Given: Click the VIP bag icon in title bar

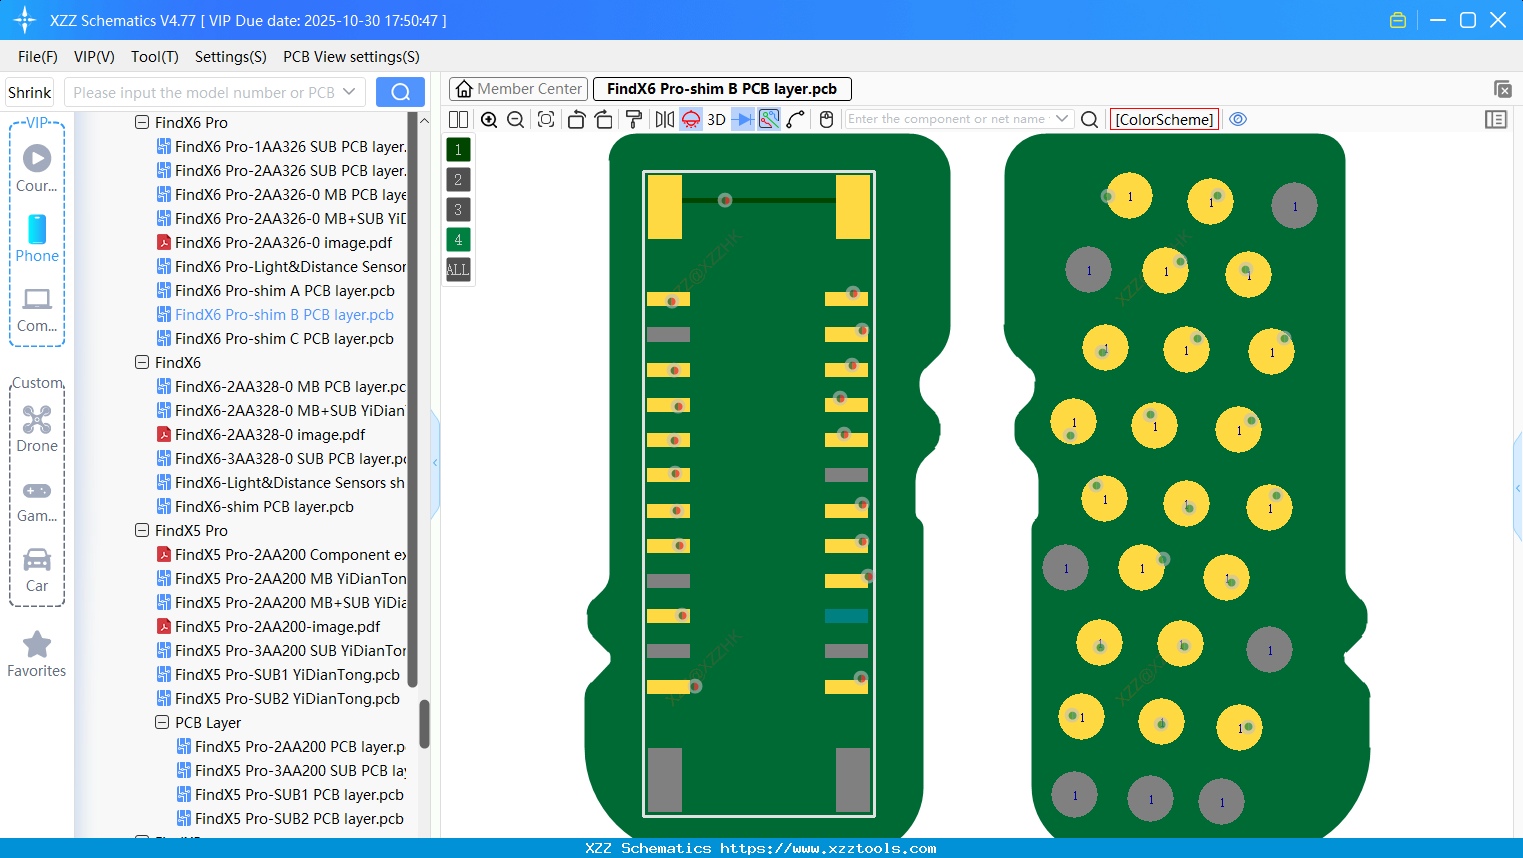Looking at the screenshot, I should tap(1398, 20).
